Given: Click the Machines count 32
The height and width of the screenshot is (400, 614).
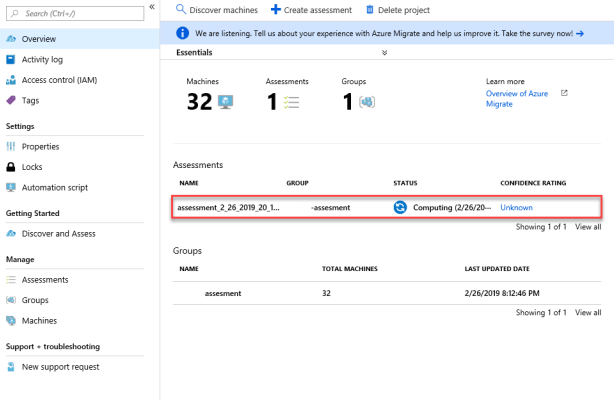Looking at the screenshot, I should point(199,102).
